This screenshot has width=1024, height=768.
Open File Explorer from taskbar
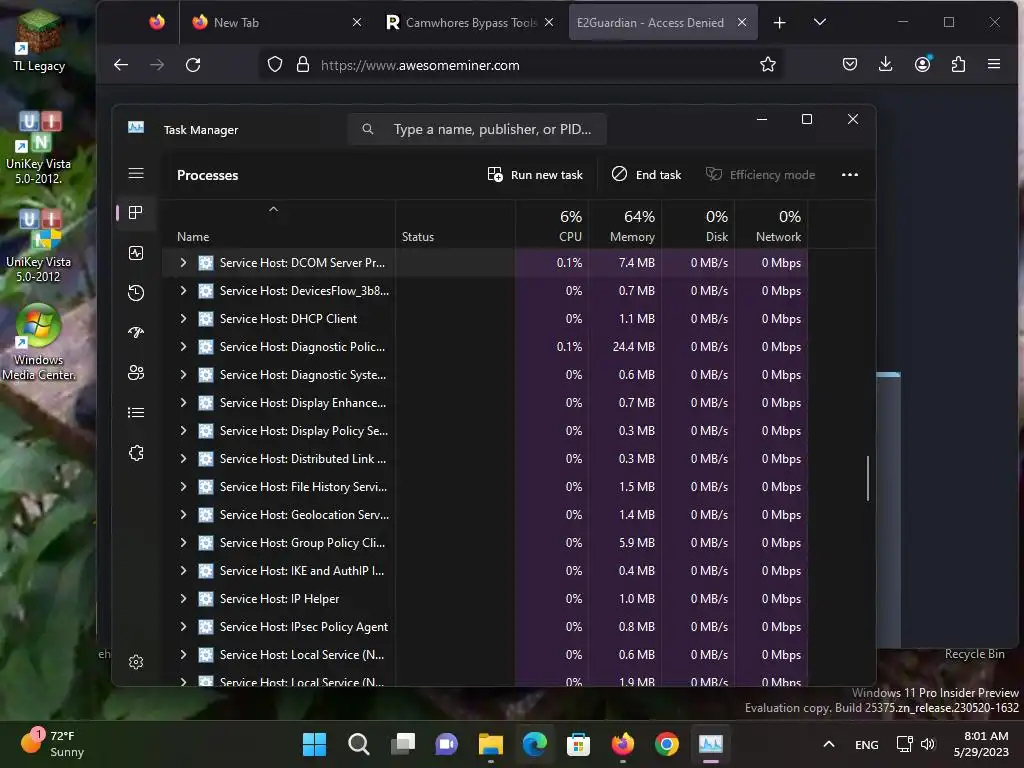pyautogui.click(x=490, y=744)
